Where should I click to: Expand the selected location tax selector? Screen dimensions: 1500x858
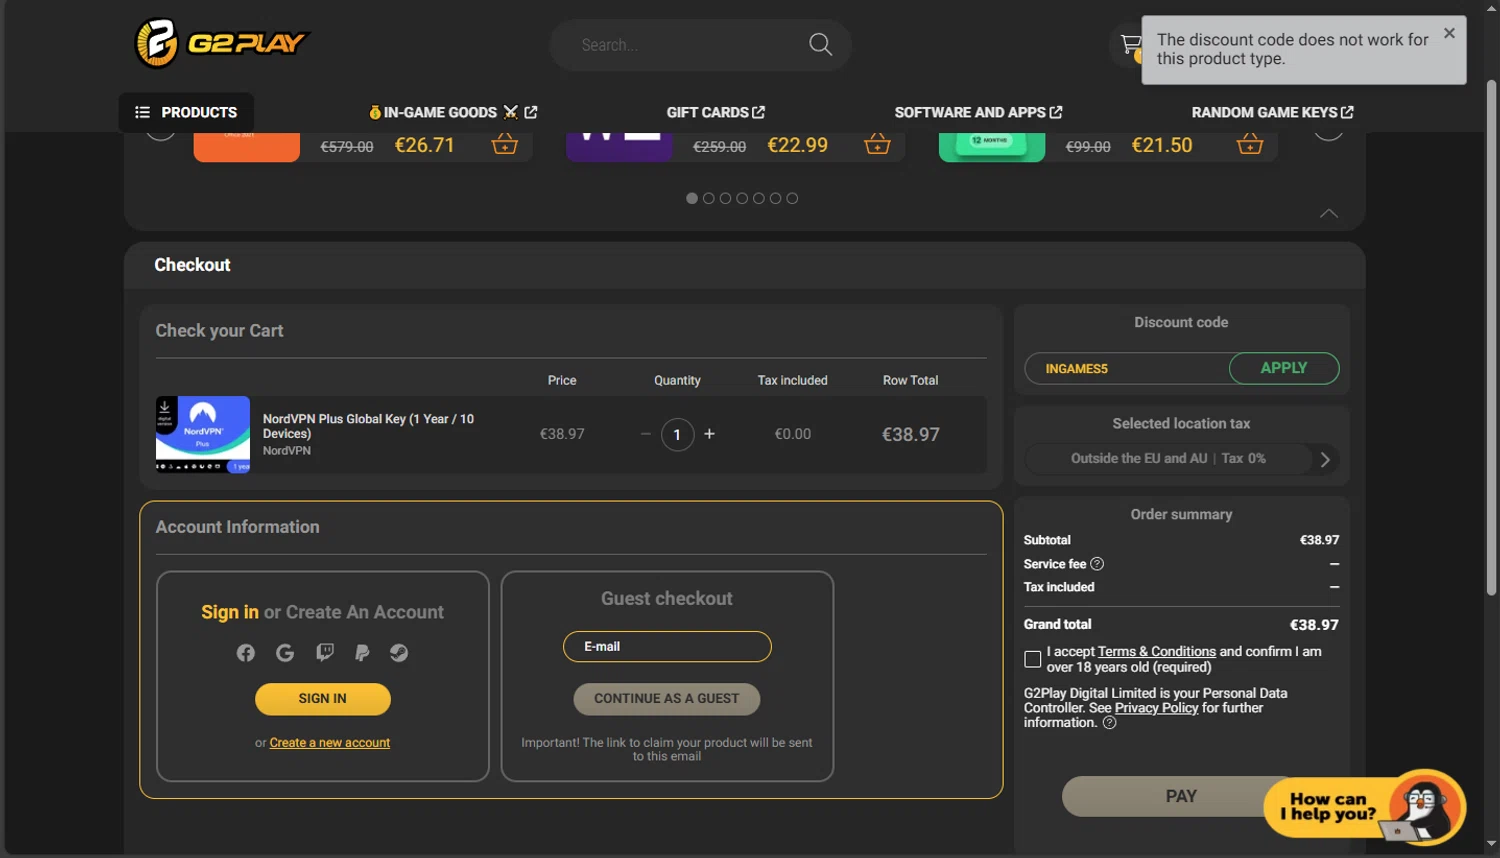click(x=1181, y=459)
